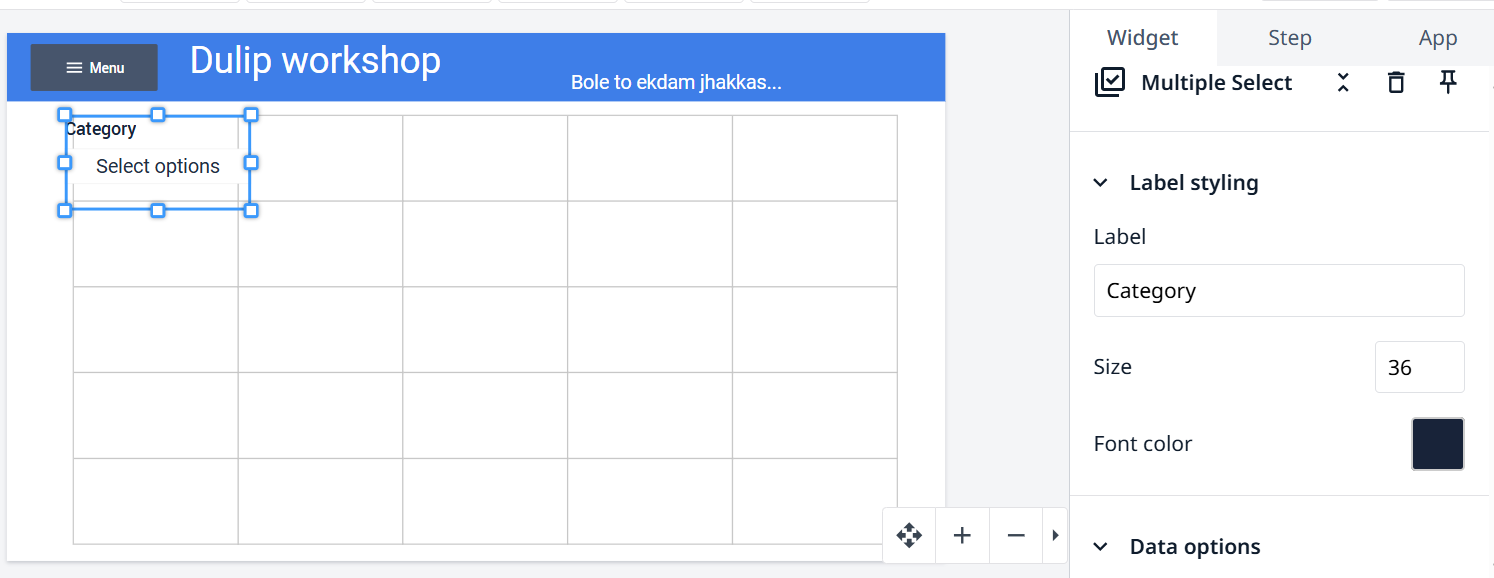Pin the widget properties panel
This screenshot has height=578, width=1494.
point(1448,83)
